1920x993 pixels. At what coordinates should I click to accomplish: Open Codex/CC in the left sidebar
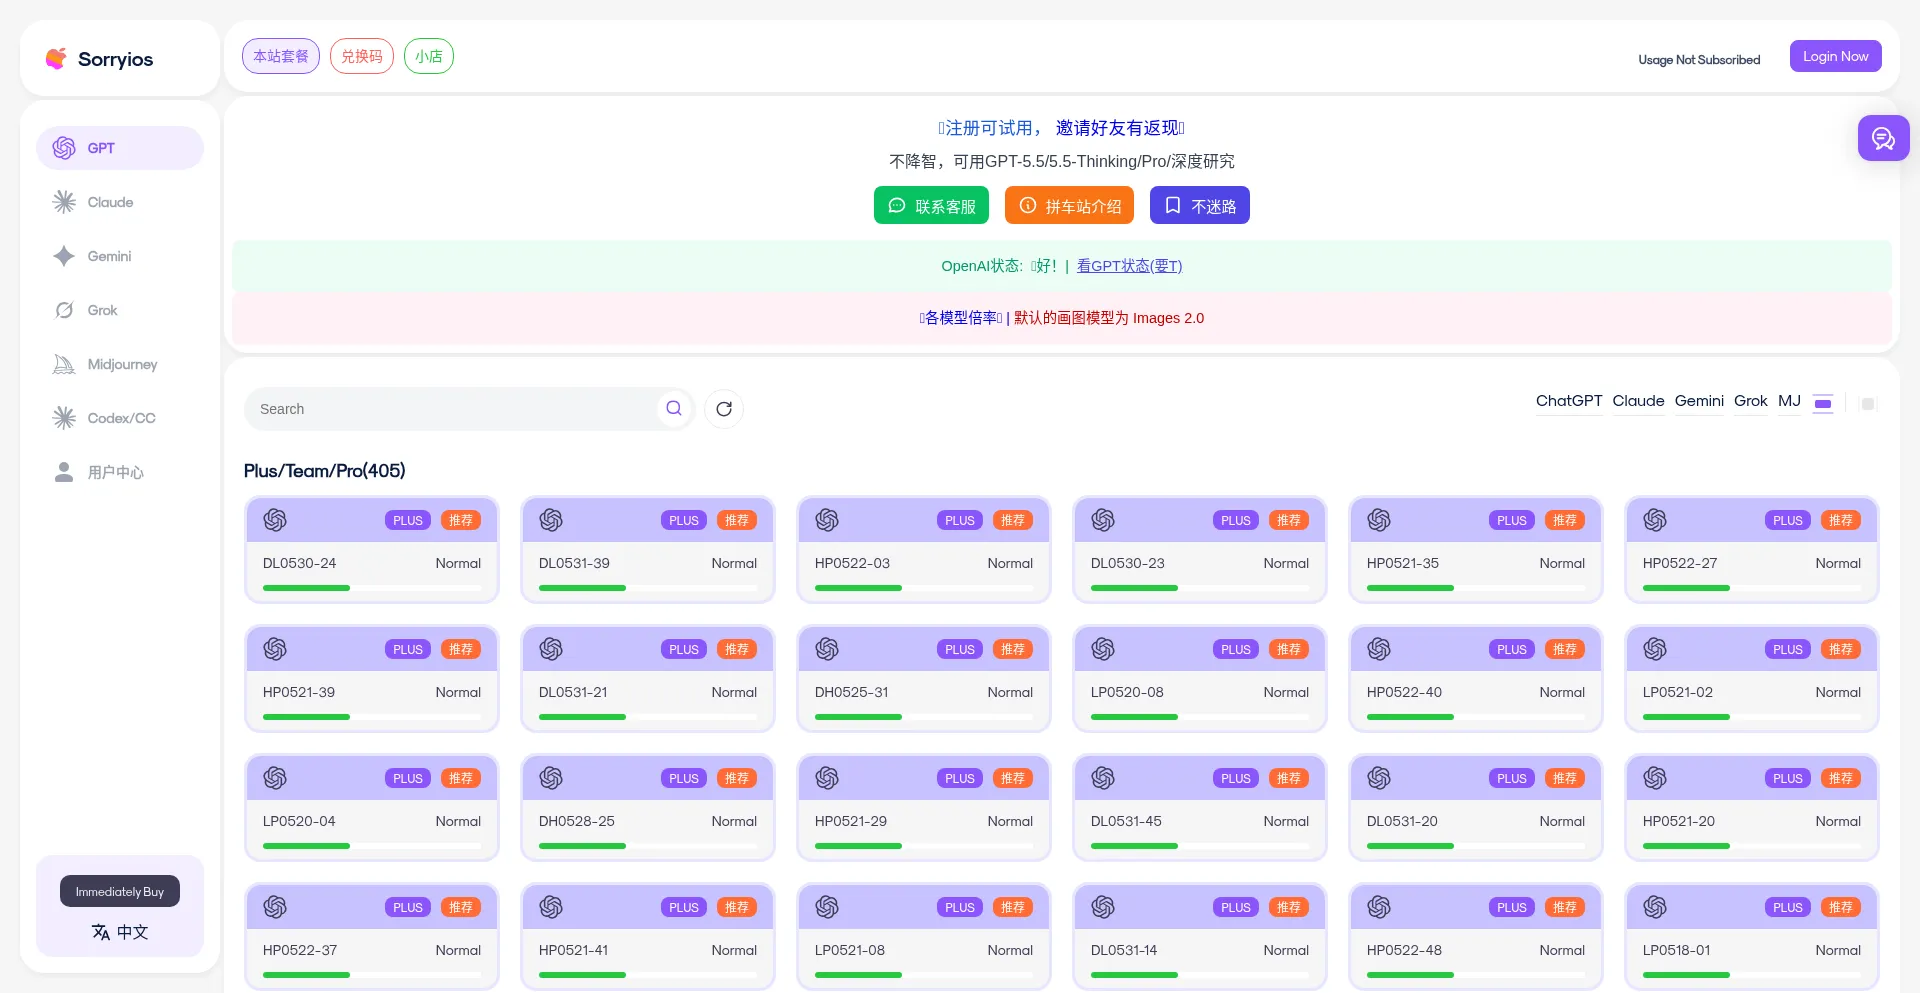point(120,418)
